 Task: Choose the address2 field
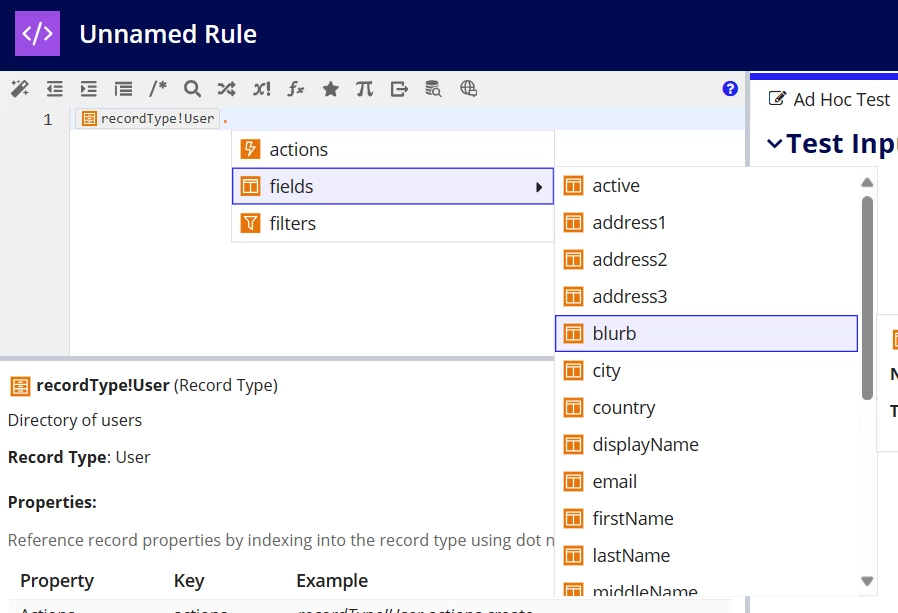pos(707,260)
